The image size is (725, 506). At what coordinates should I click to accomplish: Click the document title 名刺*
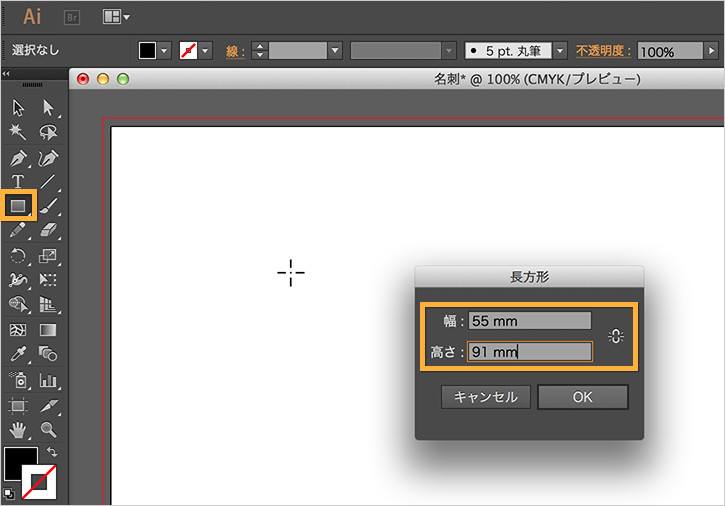click(449, 79)
